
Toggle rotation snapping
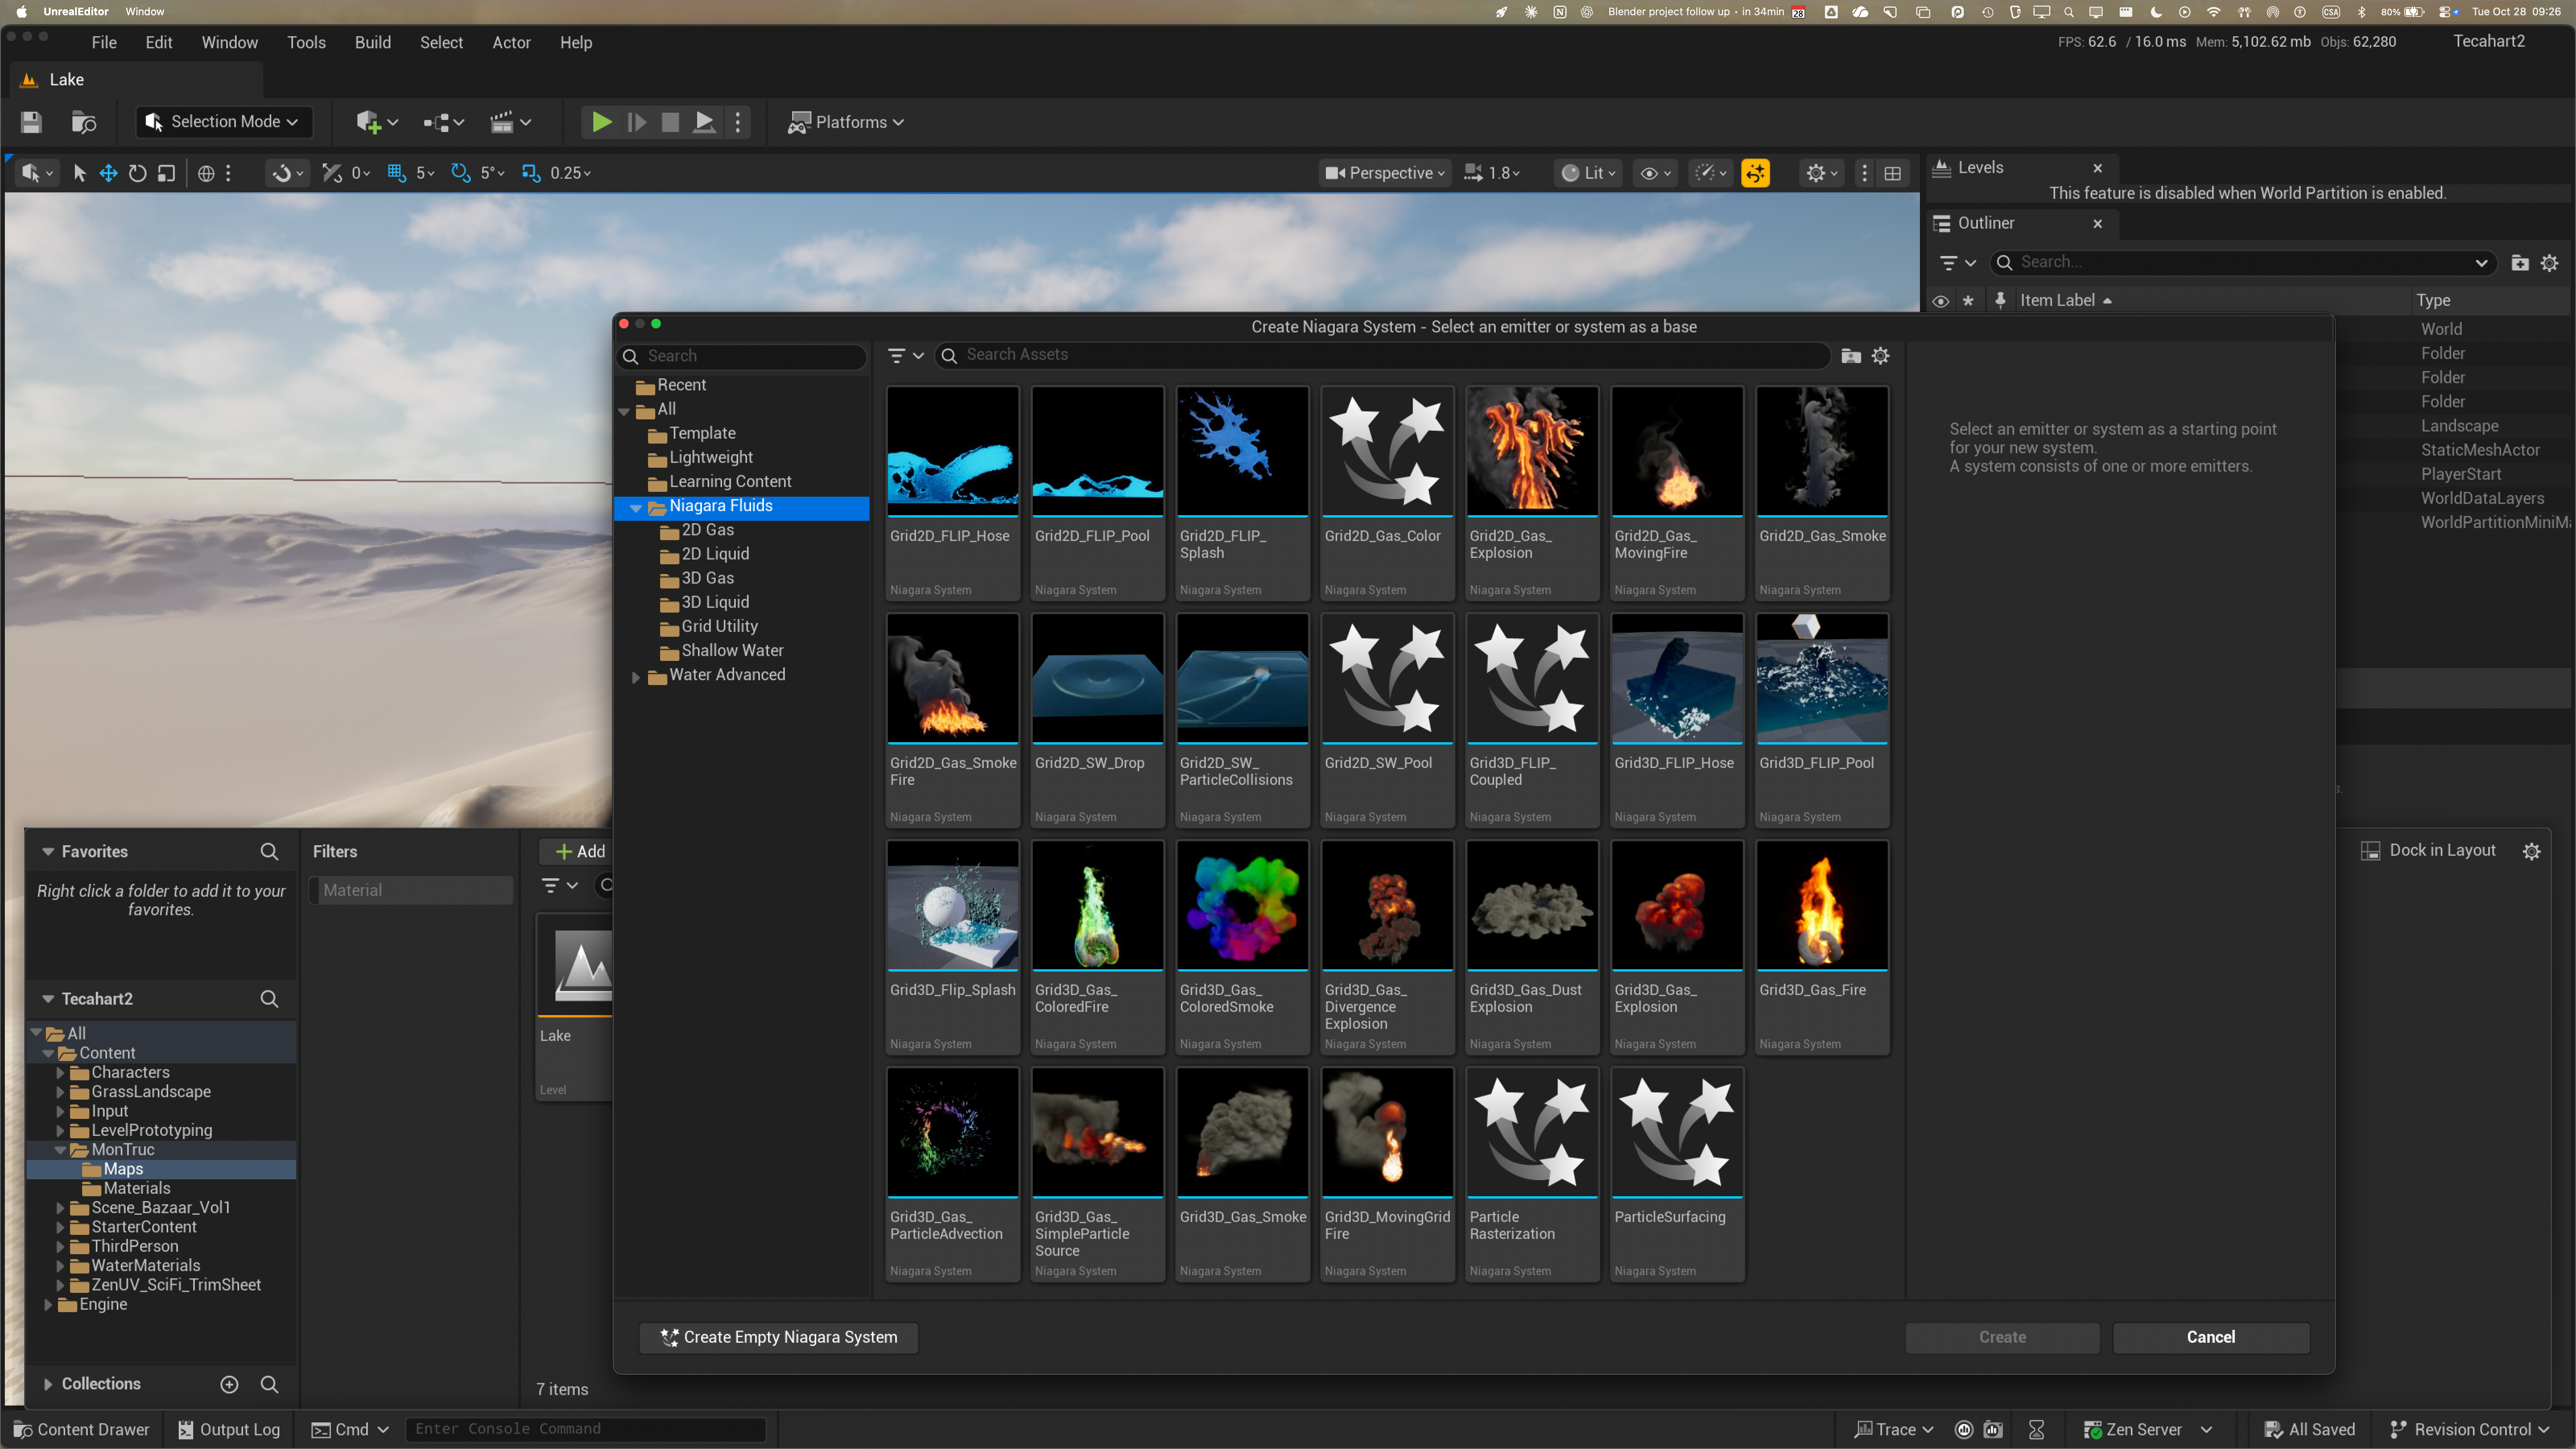coord(460,173)
